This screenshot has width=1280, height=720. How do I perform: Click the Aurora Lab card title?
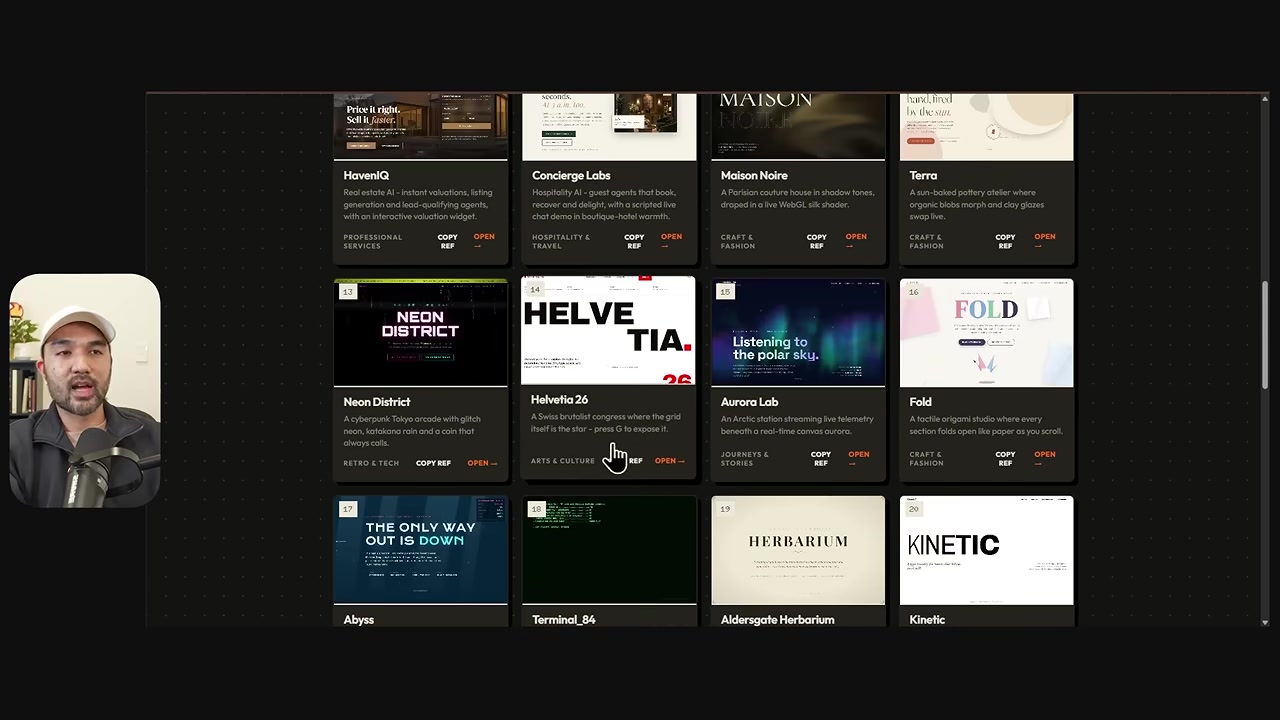[749, 402]
